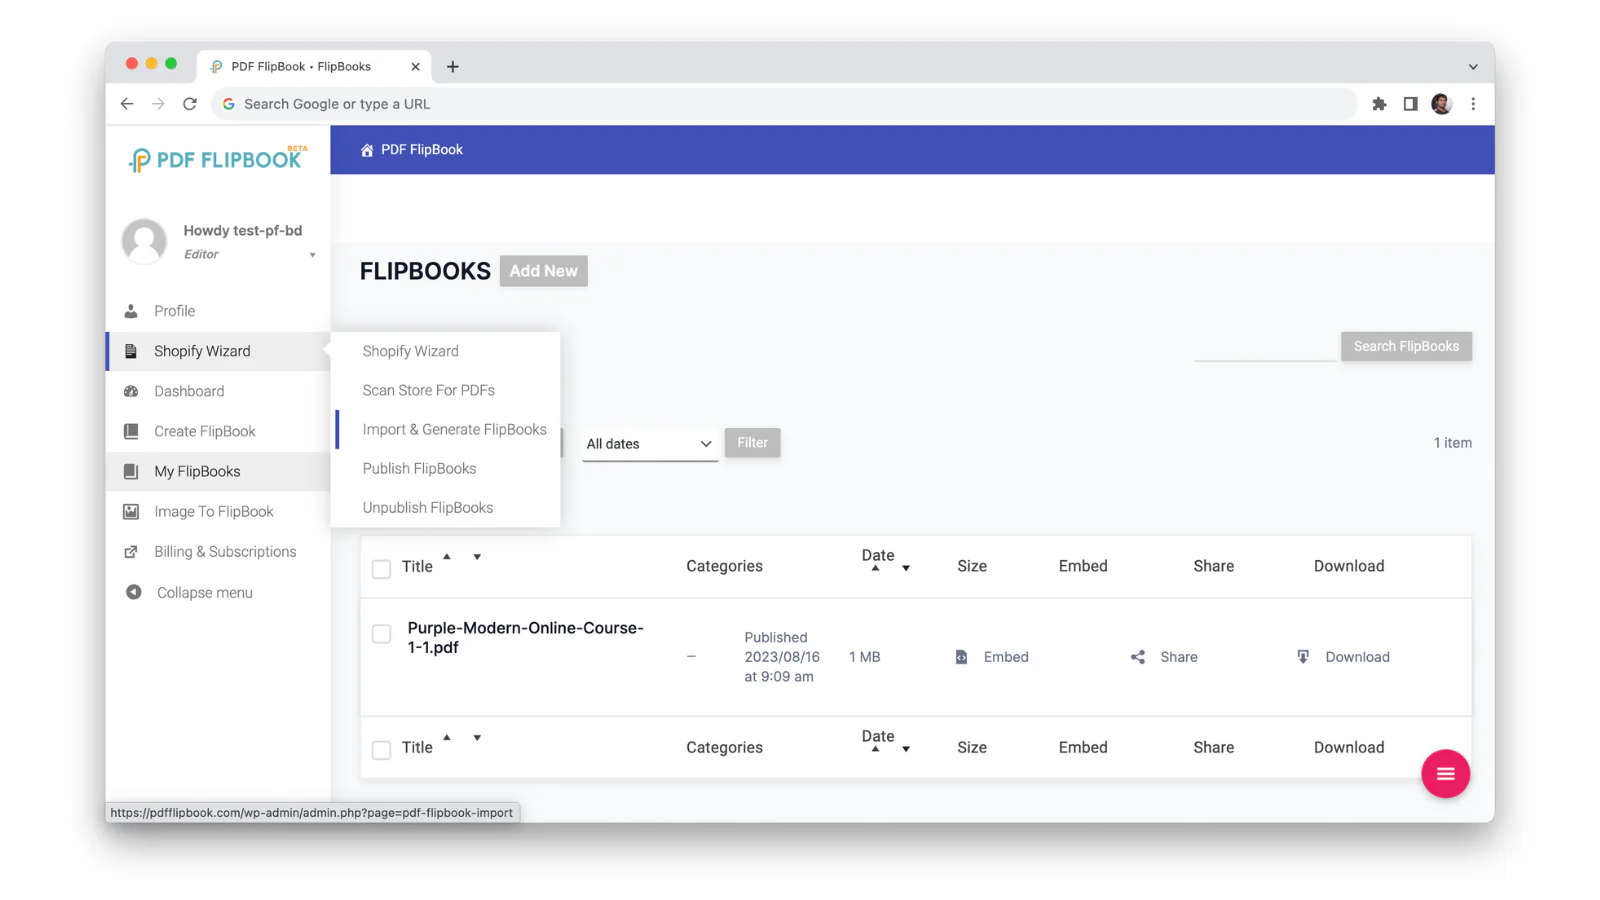Click the Add New button
Viewport: 1600px width, 900px height.
(x=543, y=270)
